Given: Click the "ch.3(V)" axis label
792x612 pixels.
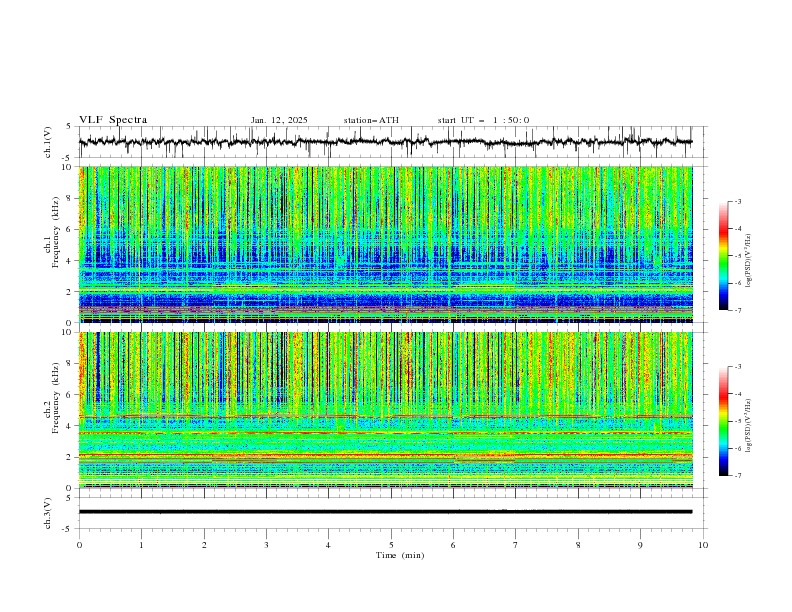Looking at the screenshot, I should [48, 513].
